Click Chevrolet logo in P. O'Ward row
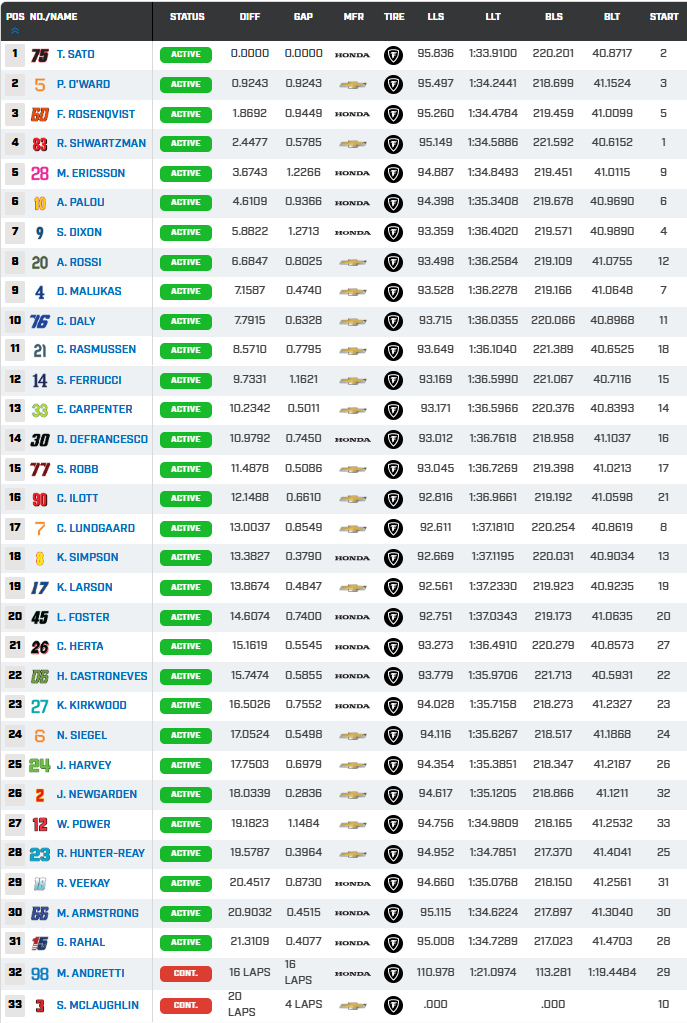 point(353,85)
